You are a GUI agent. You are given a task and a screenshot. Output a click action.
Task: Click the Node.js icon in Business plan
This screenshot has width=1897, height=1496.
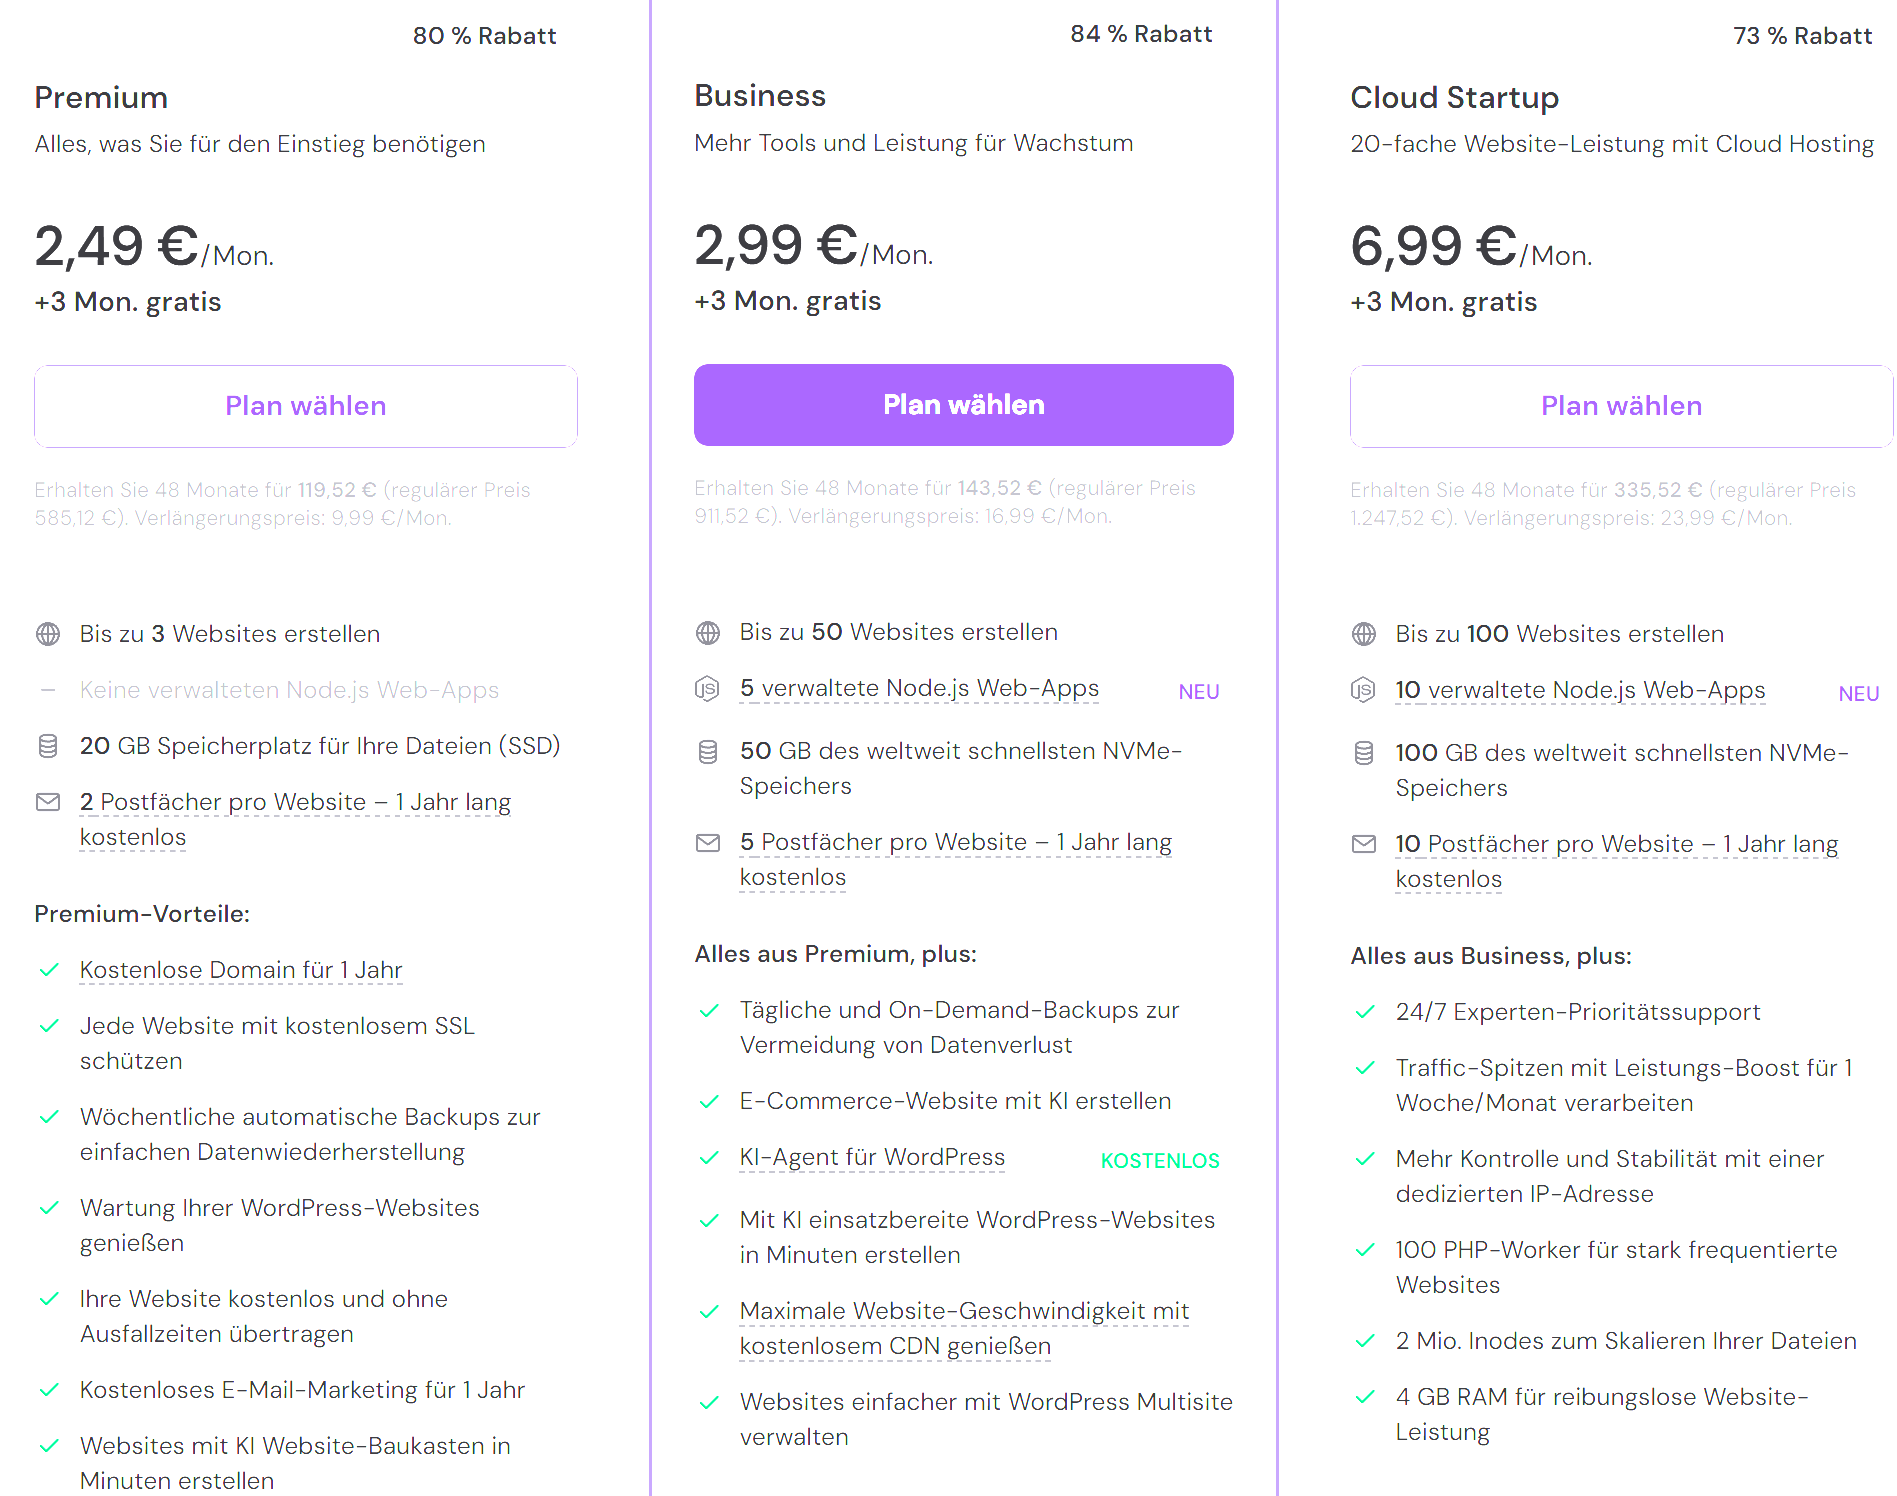pos(707,689)
